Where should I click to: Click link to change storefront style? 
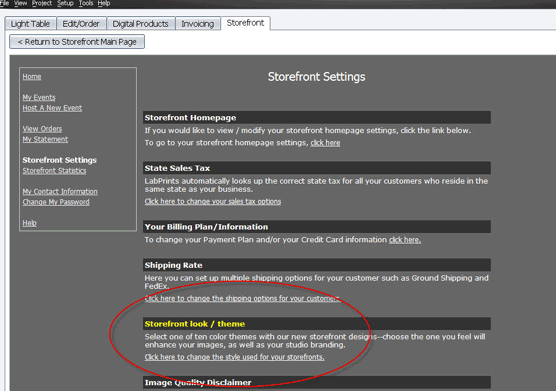234,357
